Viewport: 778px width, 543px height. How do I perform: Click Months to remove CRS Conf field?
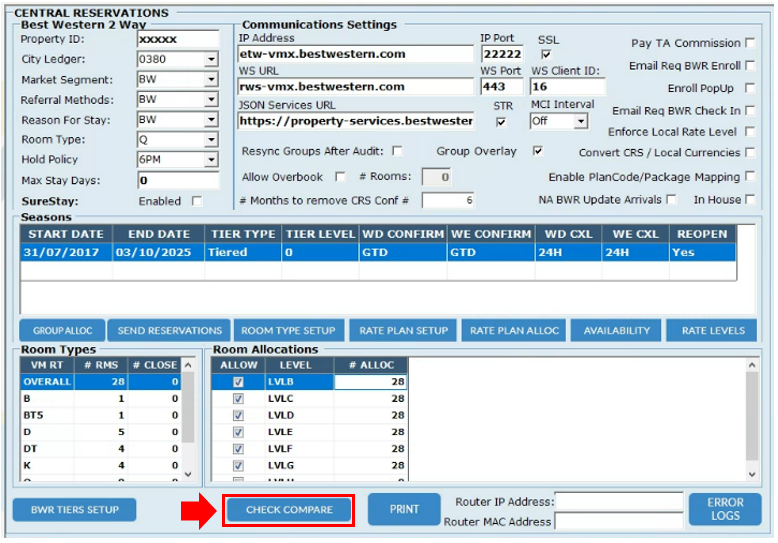click(448, 201)
